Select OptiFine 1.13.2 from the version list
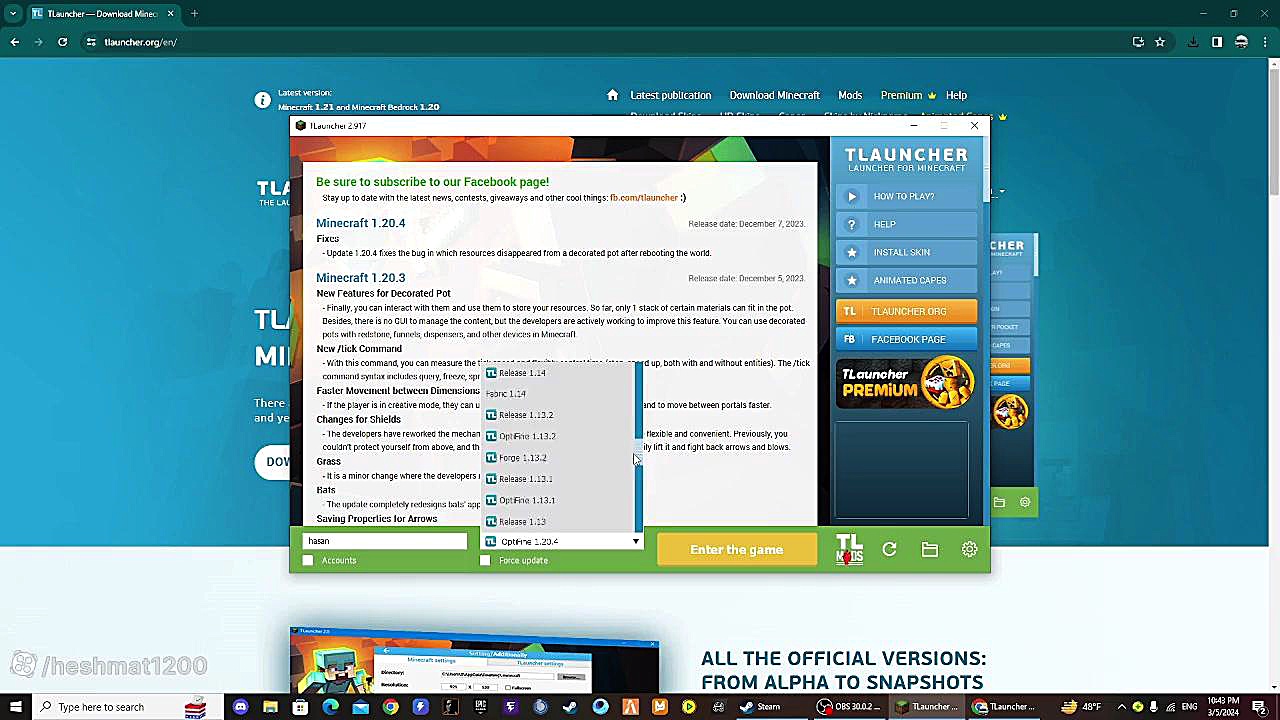Screen dimensions: 1280x720 (558, 436)
